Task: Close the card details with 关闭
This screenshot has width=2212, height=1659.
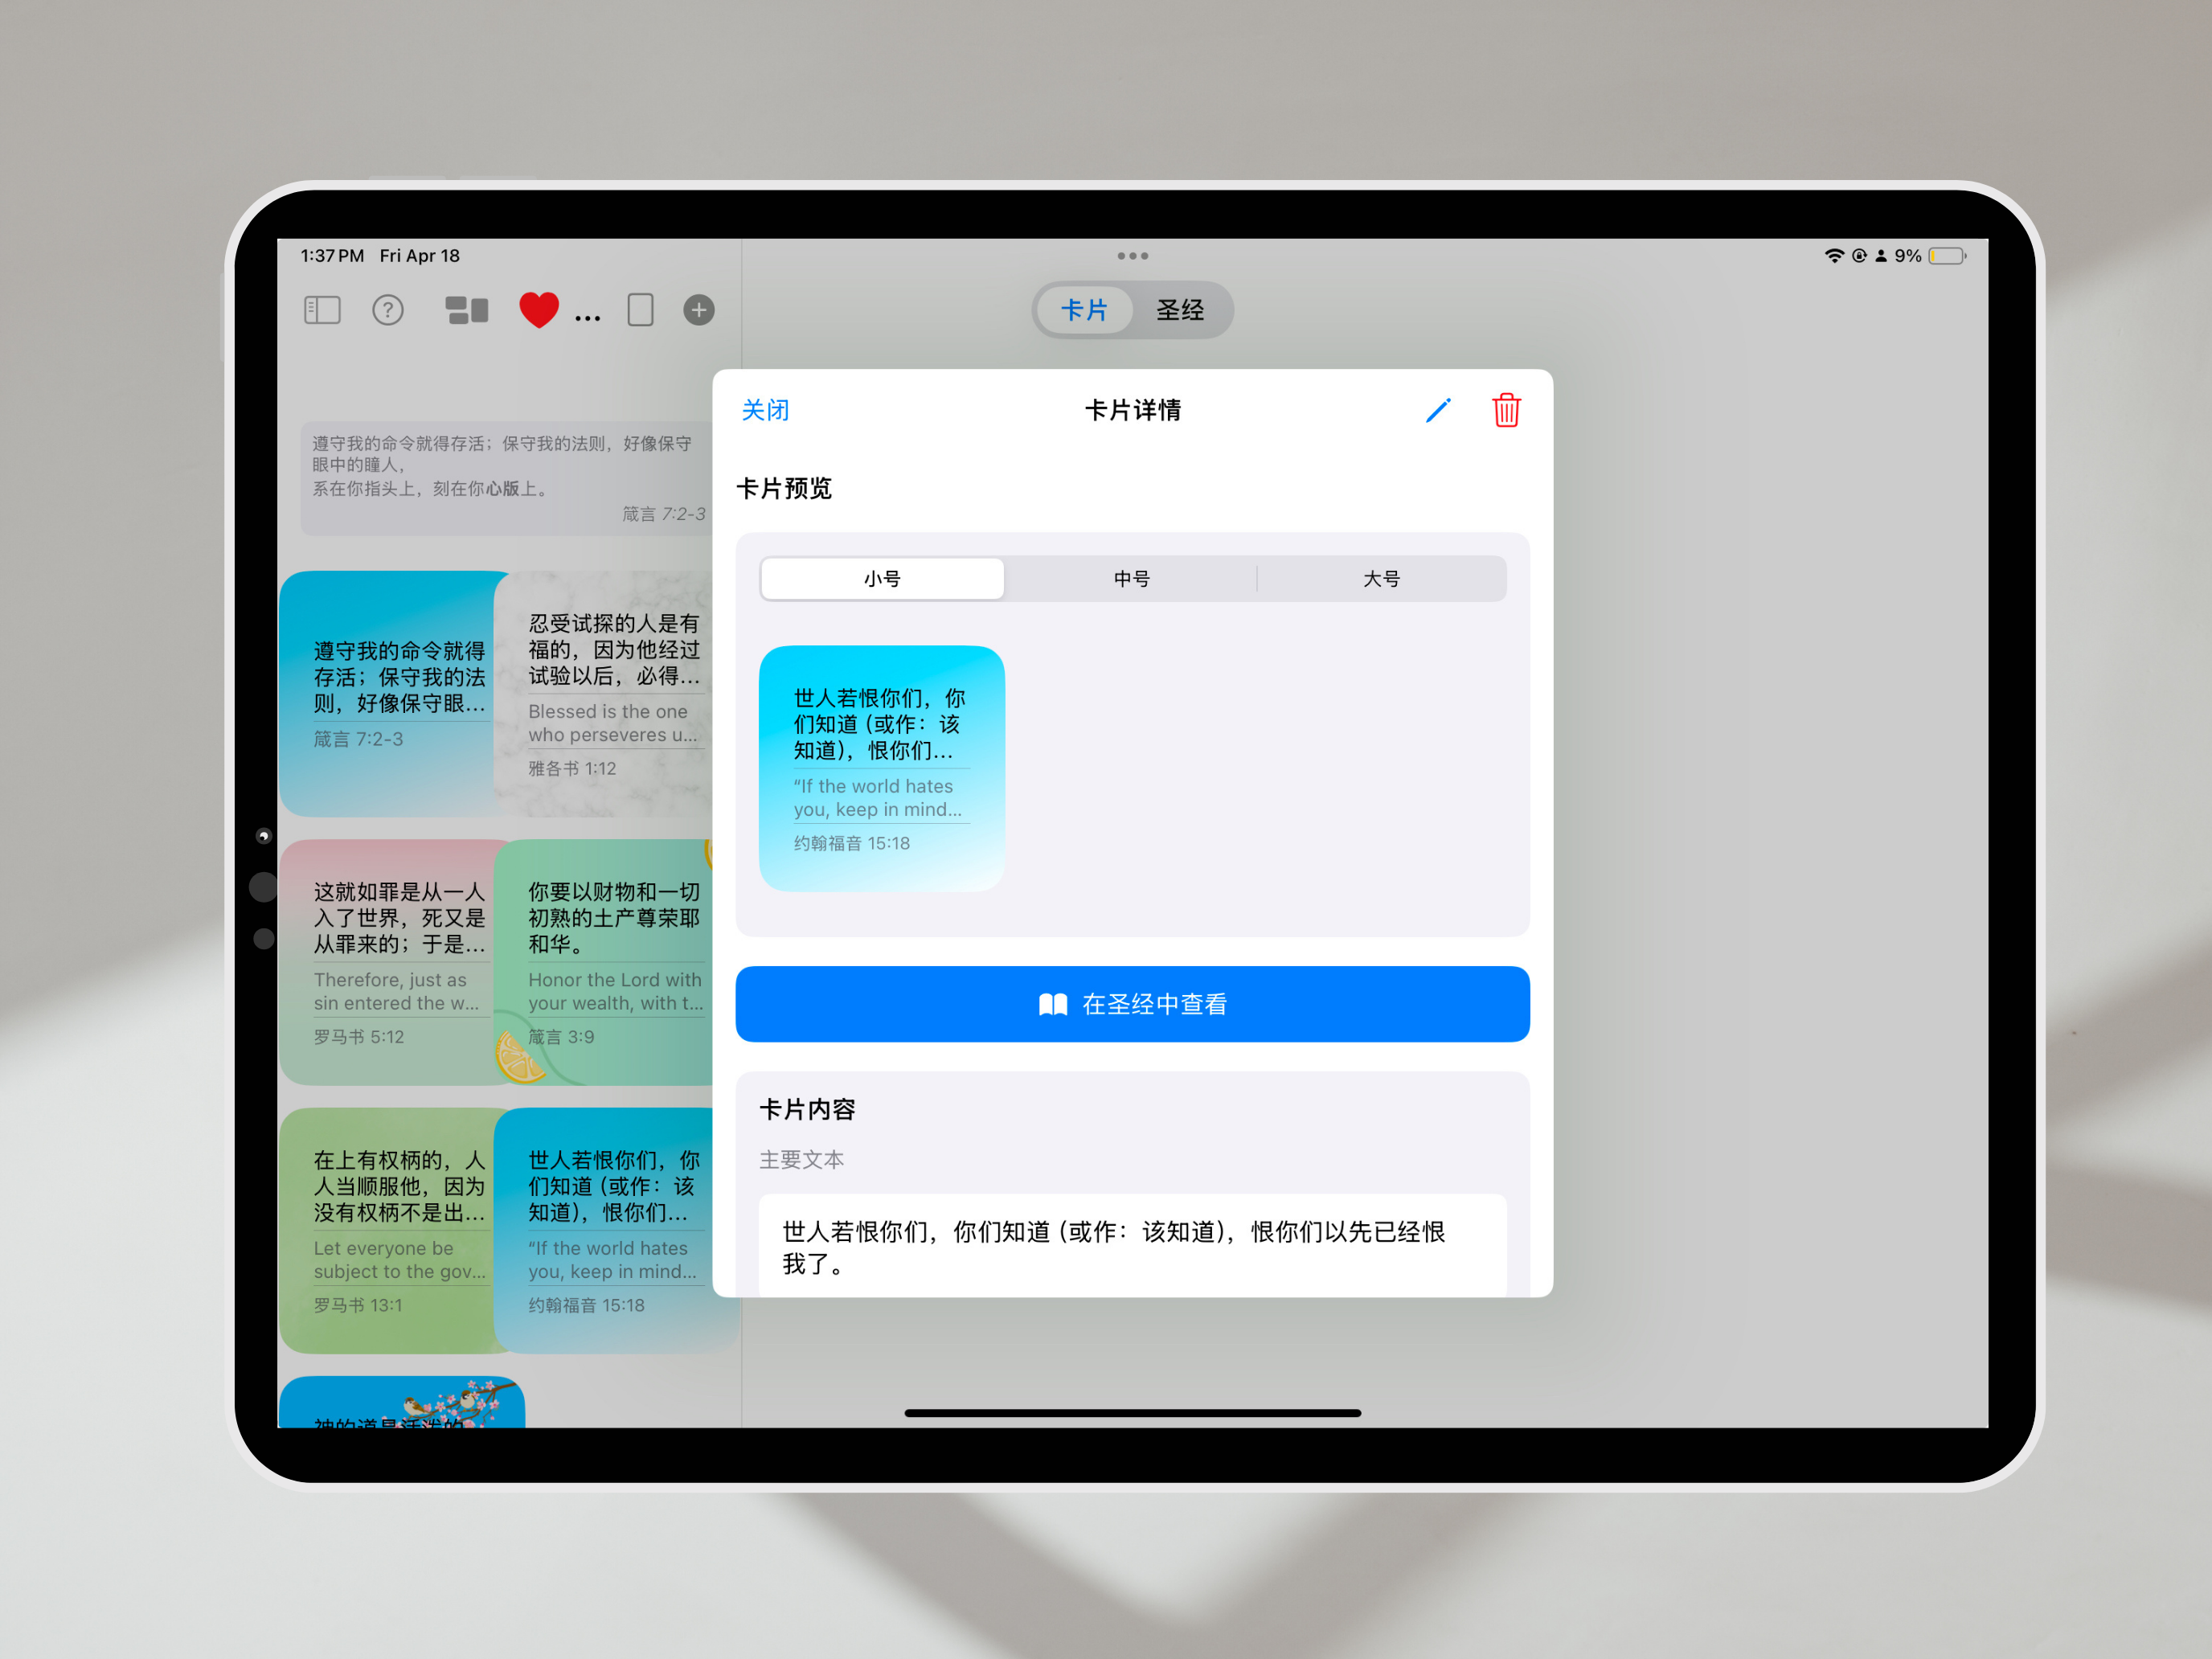Action: (765, 410)
